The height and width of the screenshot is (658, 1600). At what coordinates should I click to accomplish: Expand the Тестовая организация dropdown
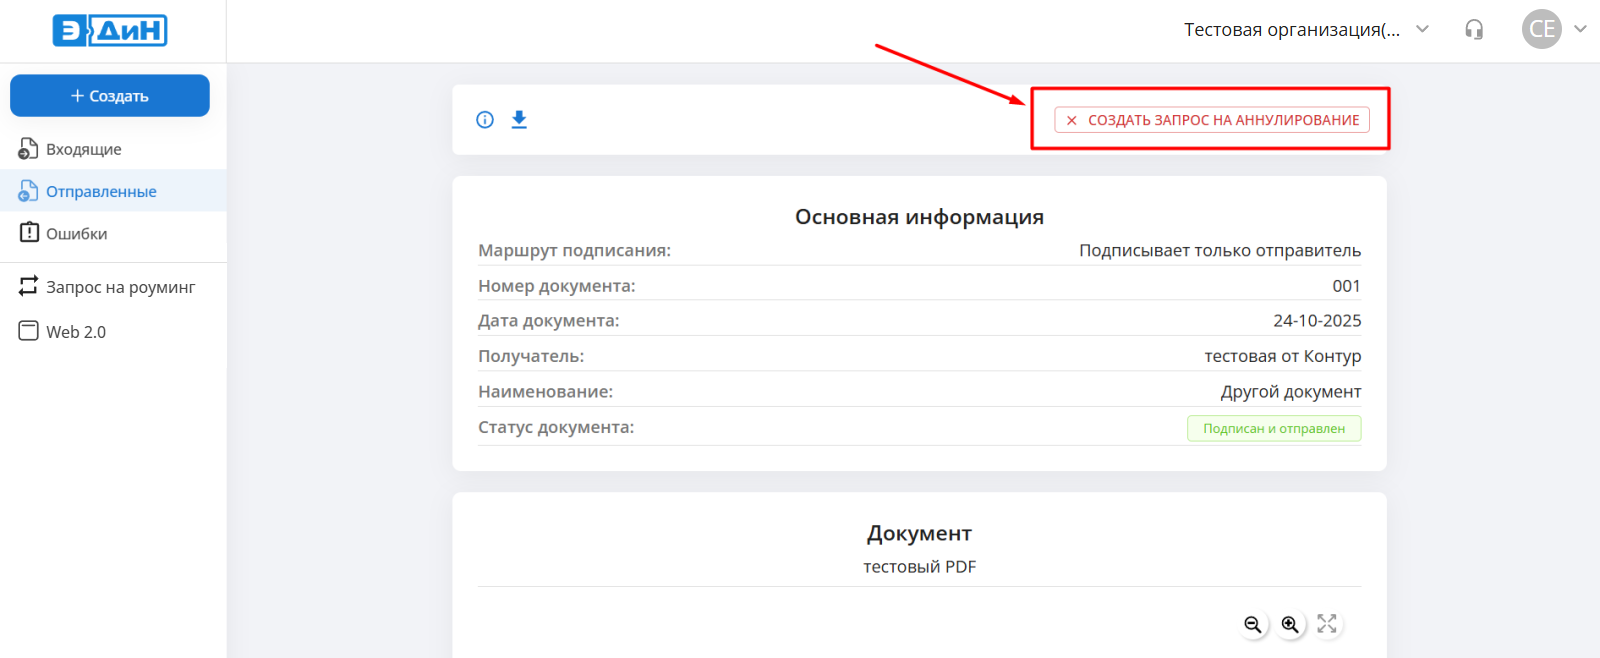click(1422, 29)
